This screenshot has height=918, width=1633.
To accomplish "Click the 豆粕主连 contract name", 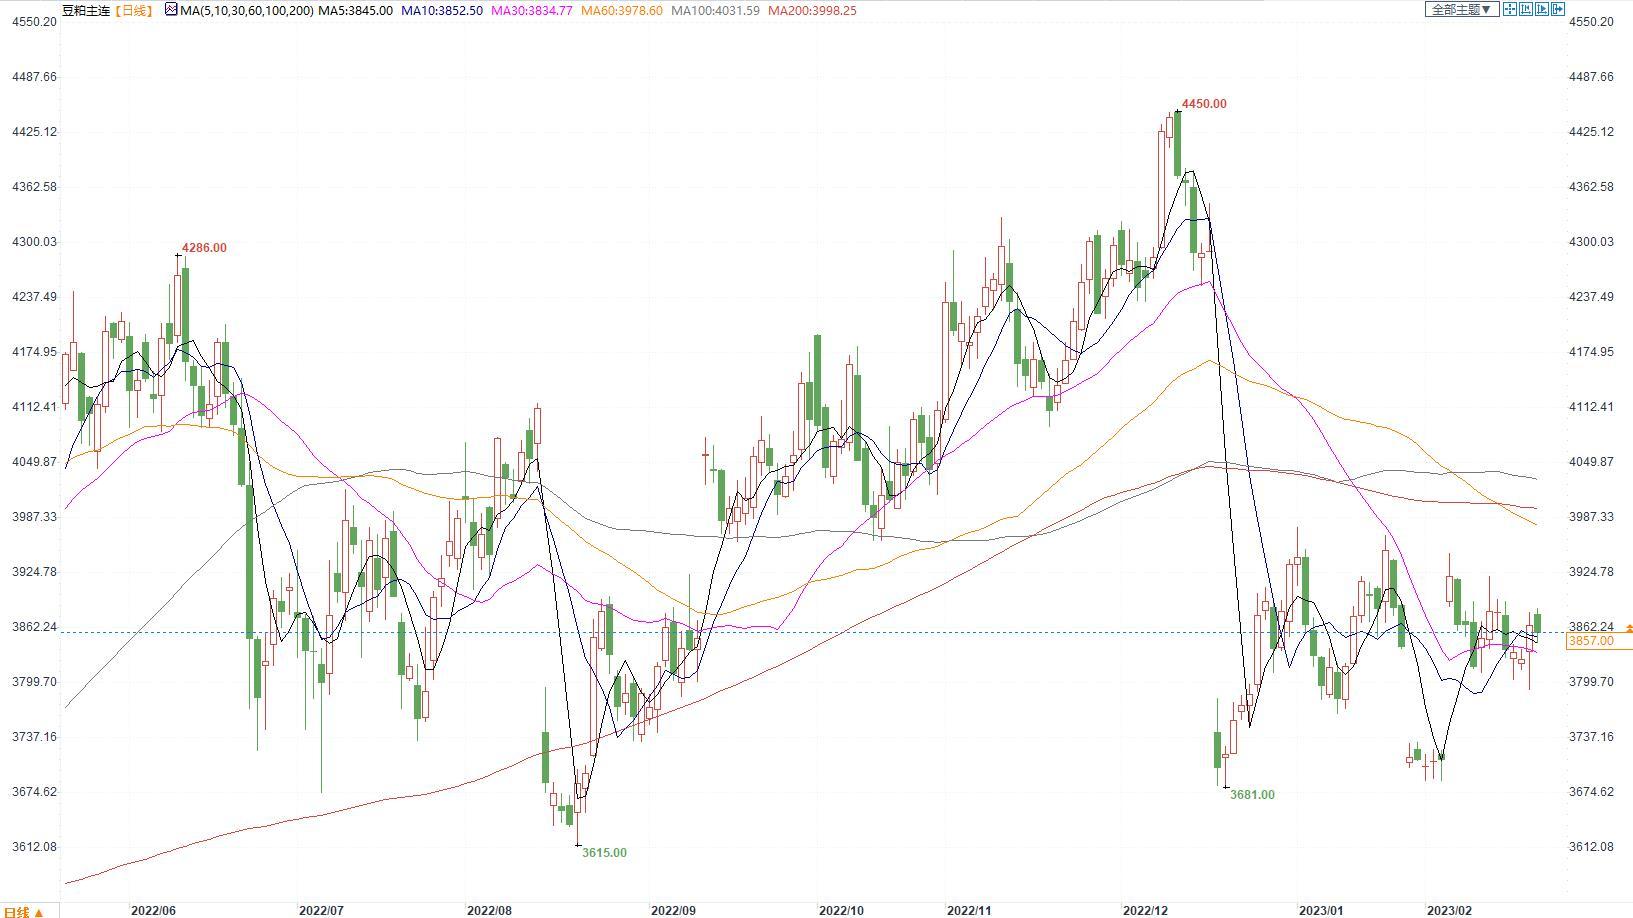I will point(85,10).
